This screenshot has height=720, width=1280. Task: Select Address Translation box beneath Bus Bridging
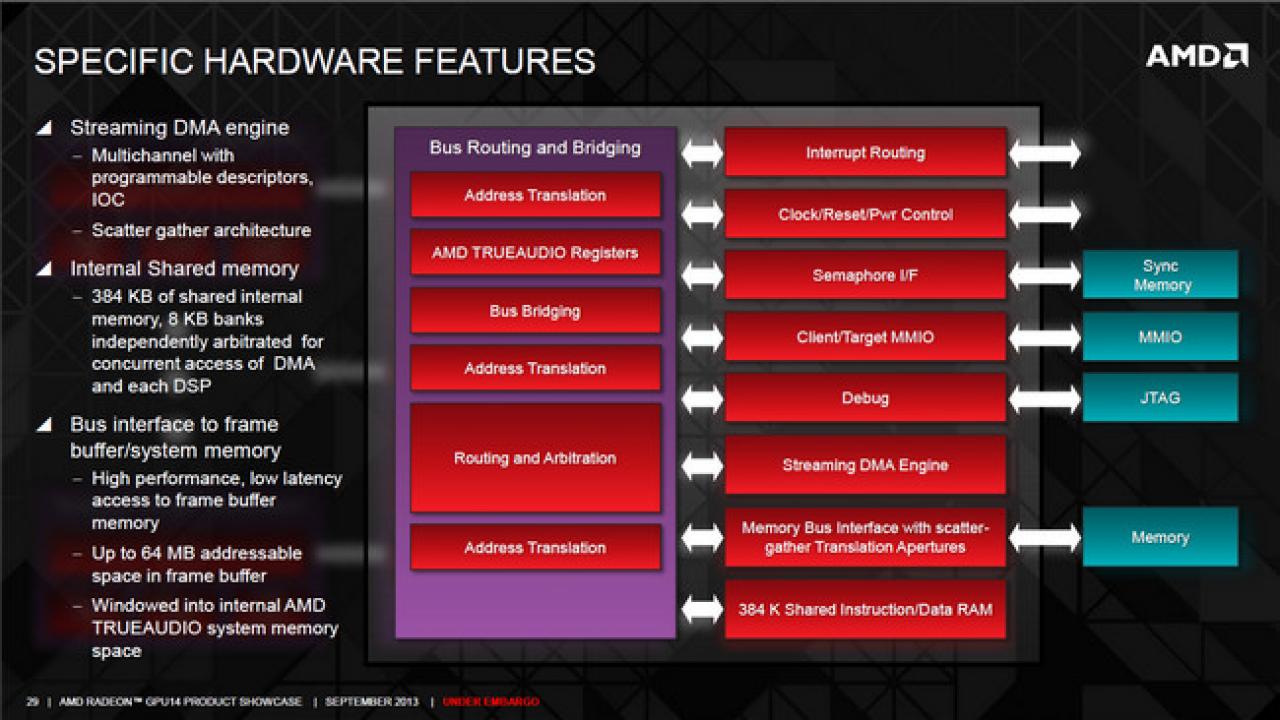535,368
